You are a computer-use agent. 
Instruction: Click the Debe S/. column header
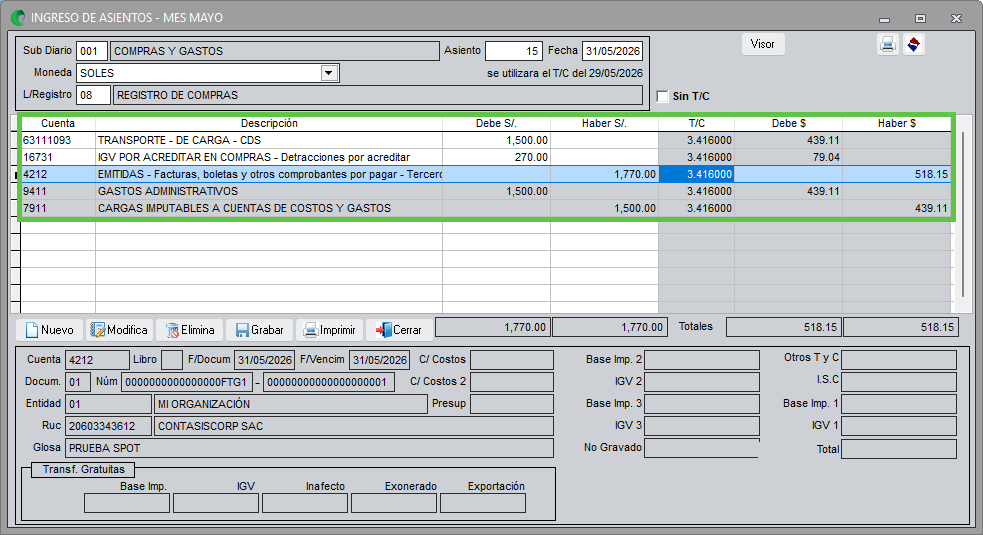coord(497,124)
